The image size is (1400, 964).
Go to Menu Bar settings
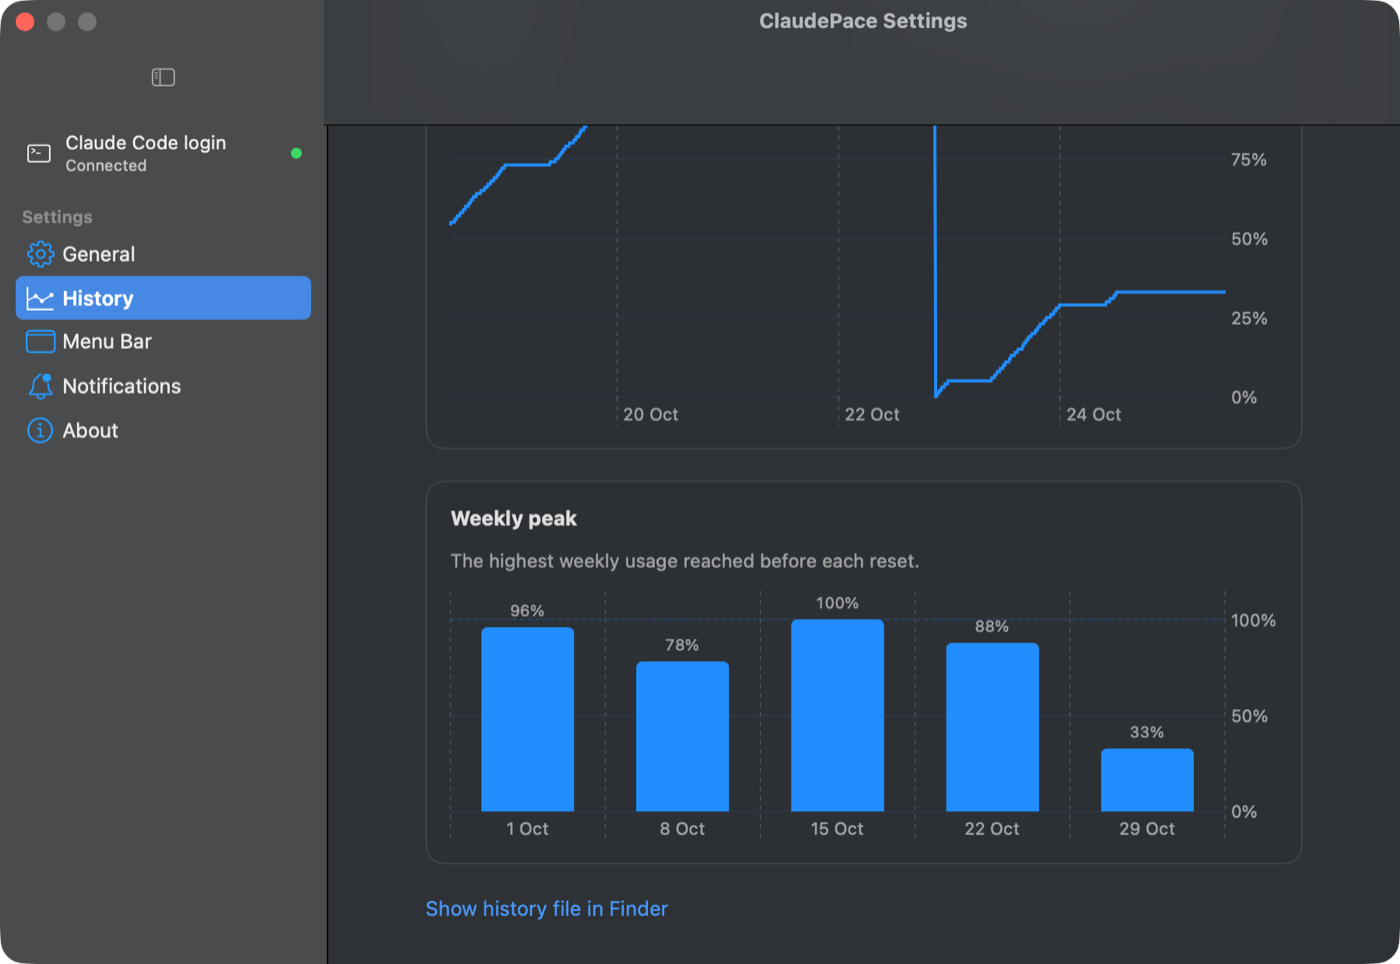pyautogui.click(x=163, y=342)
